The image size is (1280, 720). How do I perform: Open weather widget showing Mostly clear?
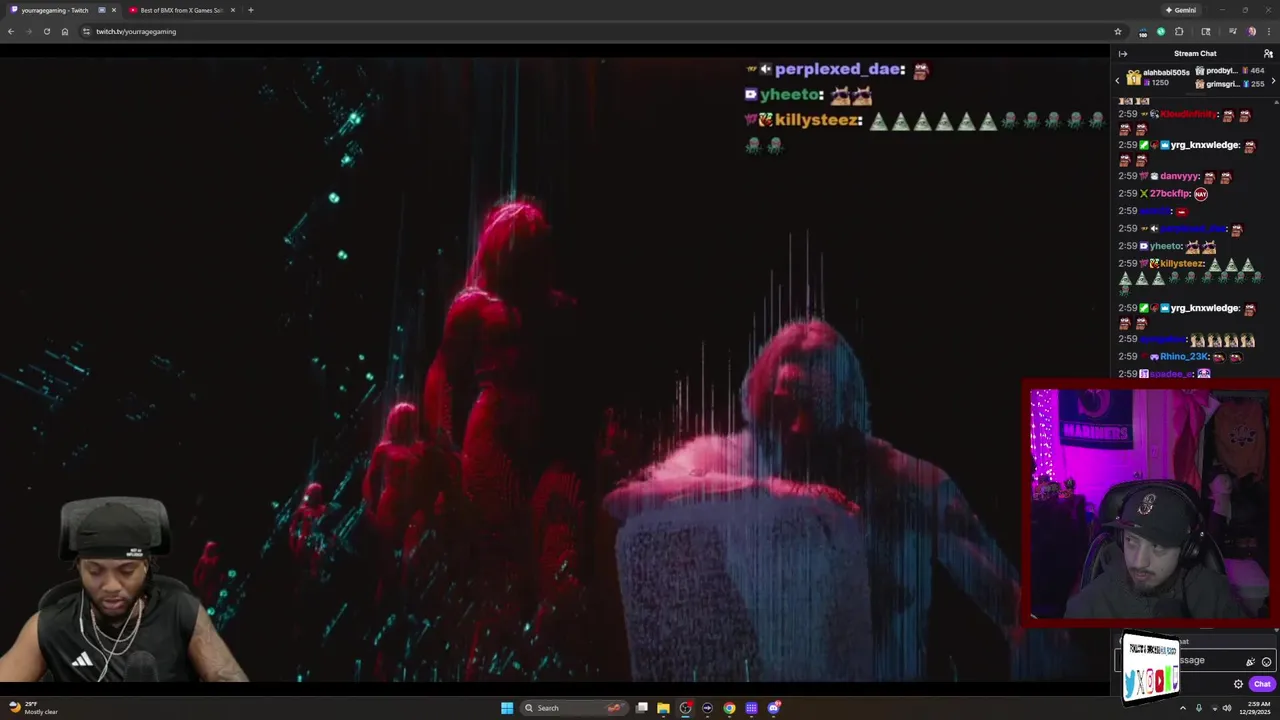[x=35, y=708]
